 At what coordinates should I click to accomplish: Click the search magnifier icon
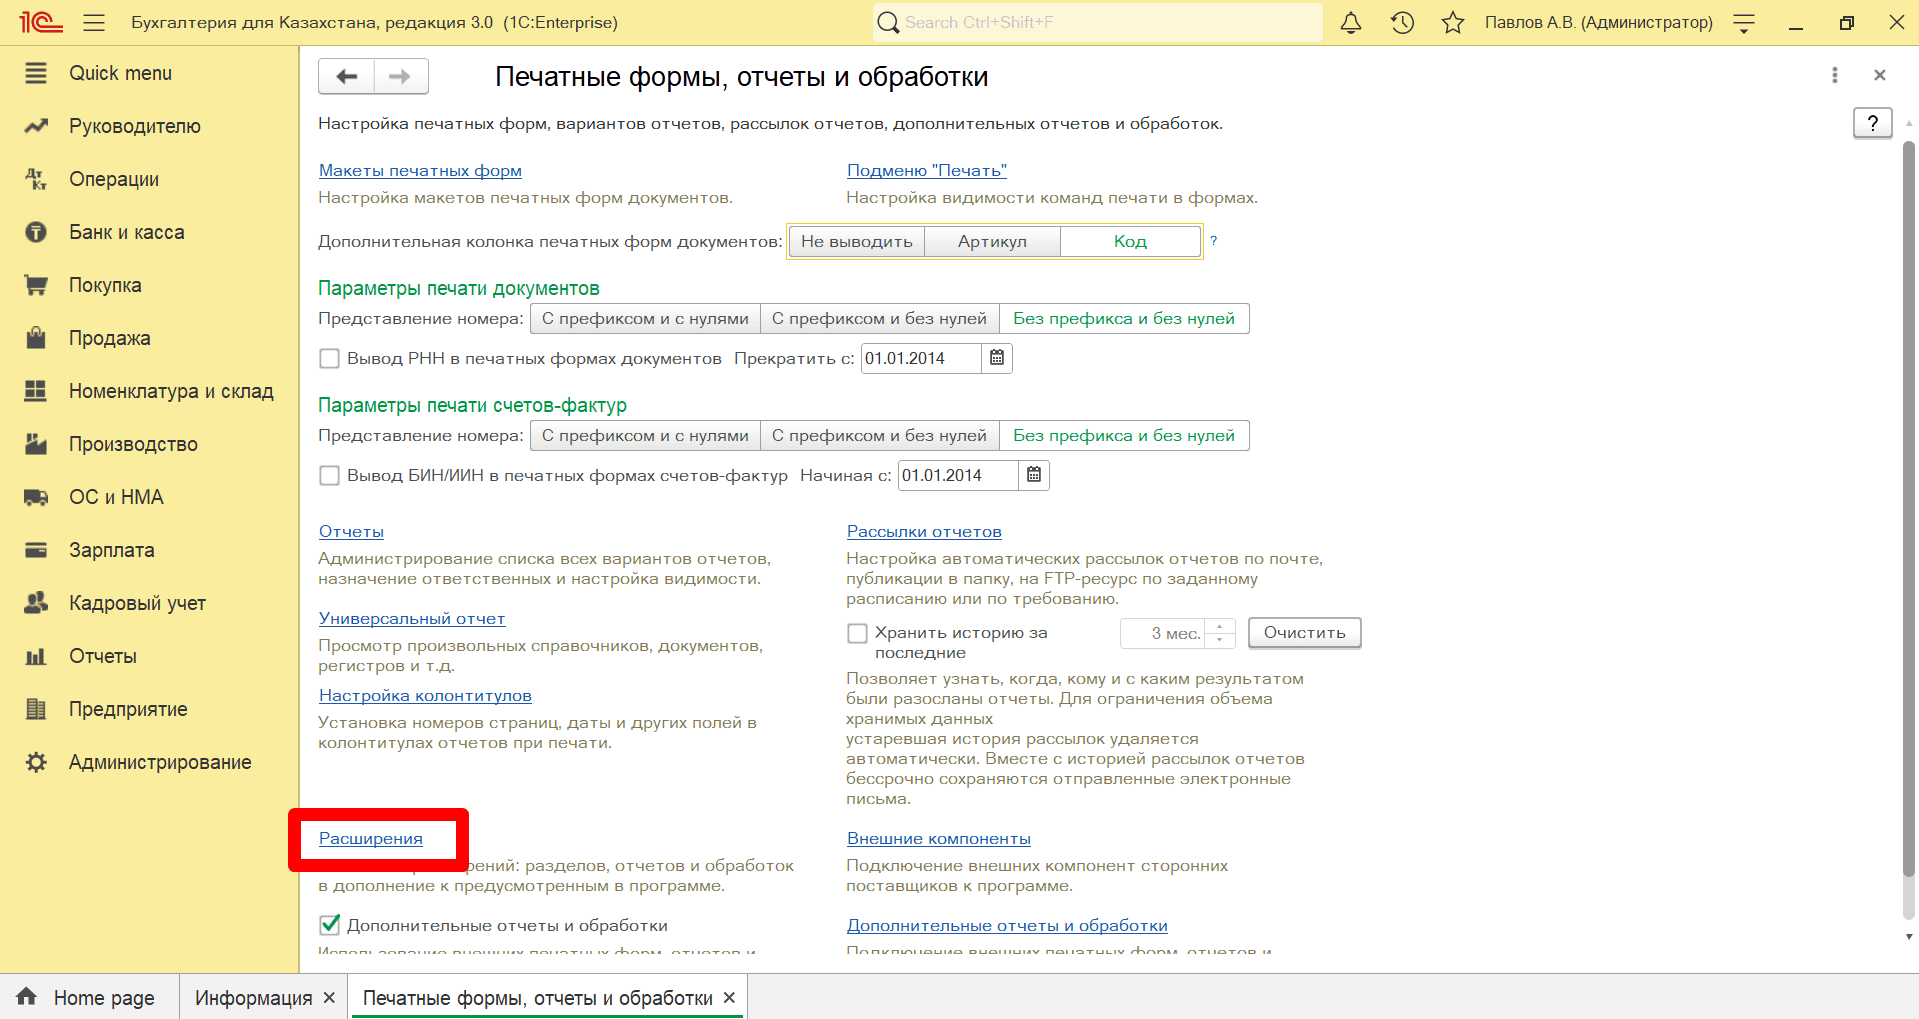point(887,22)
